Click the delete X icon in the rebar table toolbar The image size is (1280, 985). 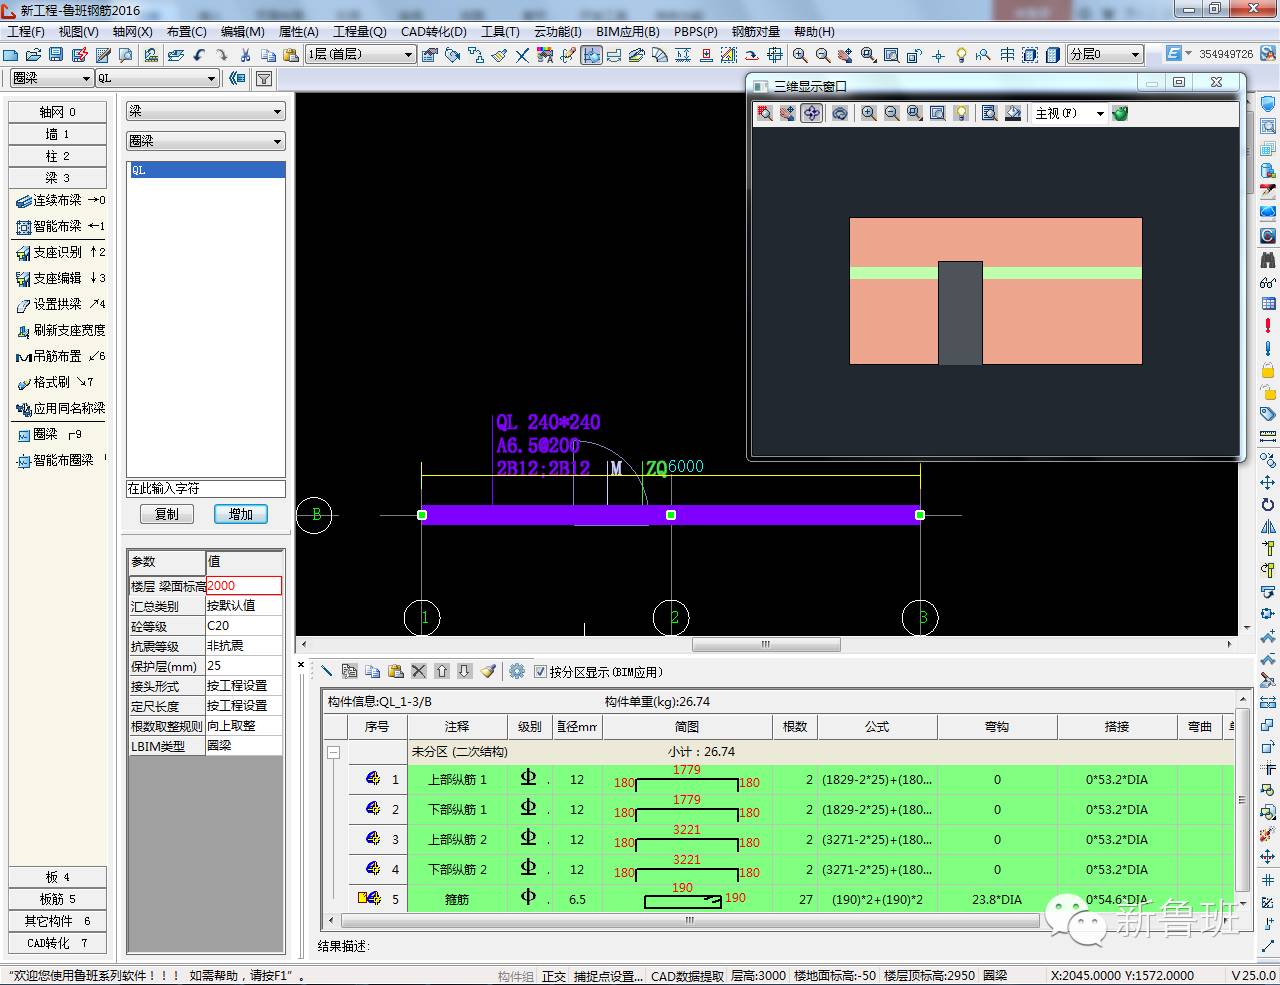(x=418, y=671)
